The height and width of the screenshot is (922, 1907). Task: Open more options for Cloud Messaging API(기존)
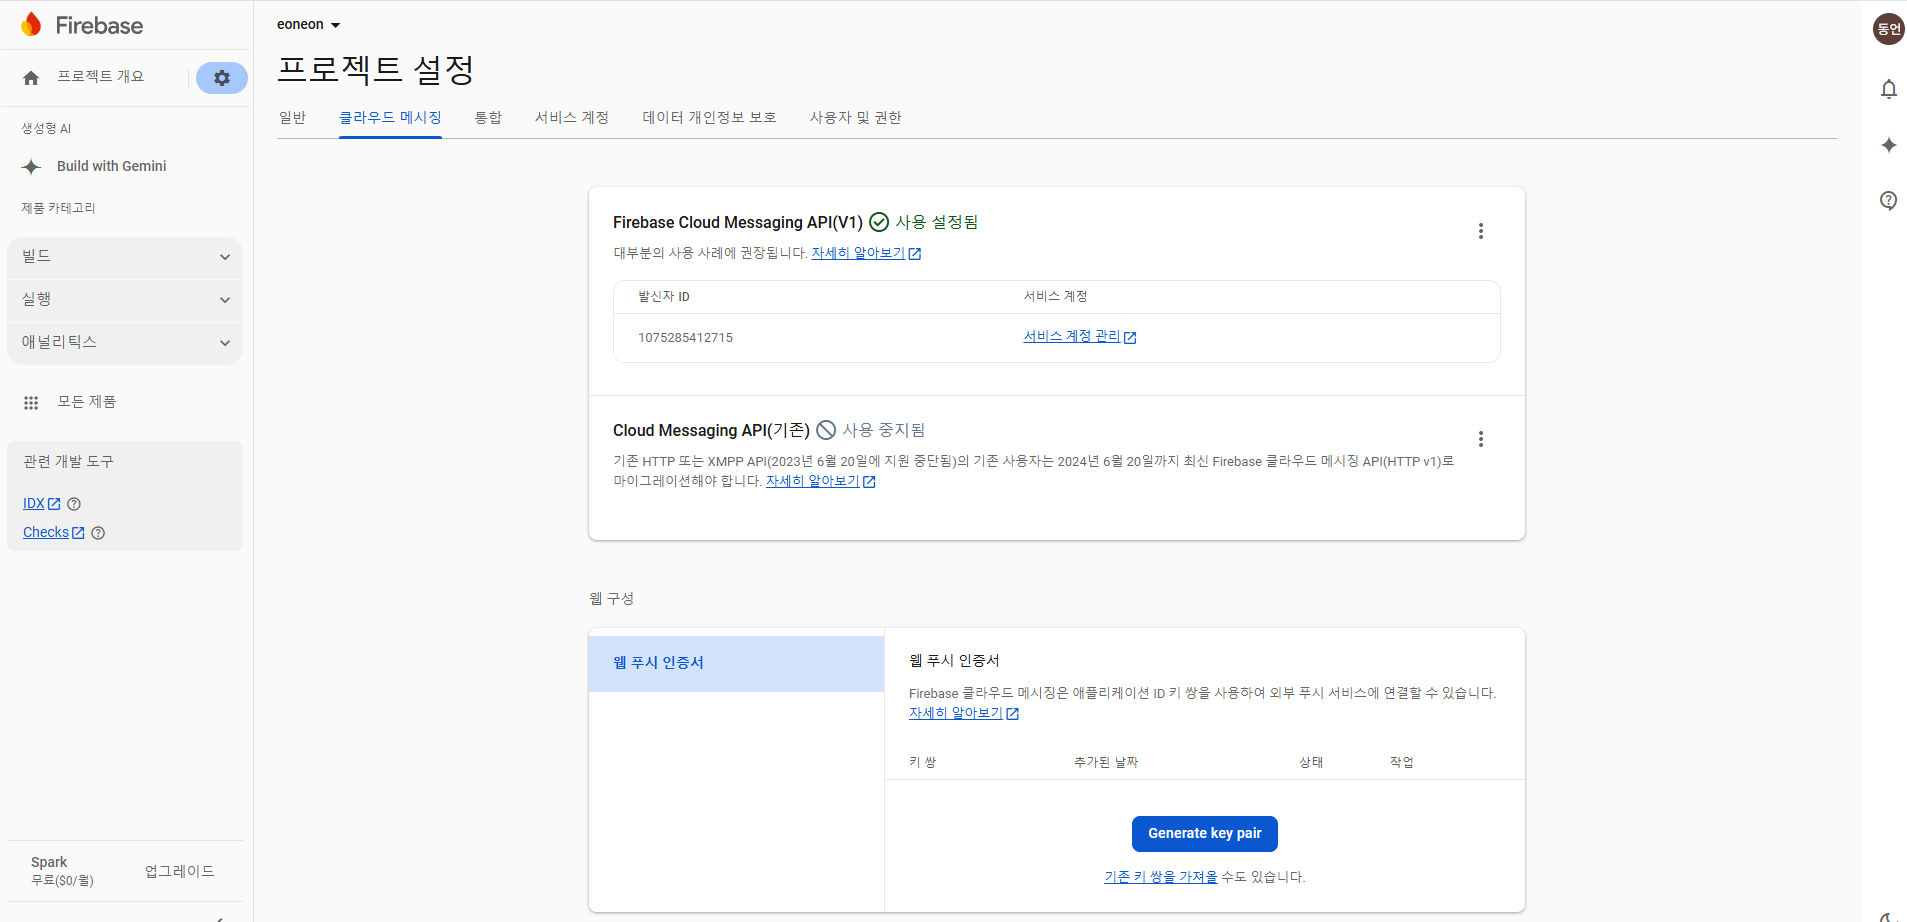click(x=1481, y=439)
